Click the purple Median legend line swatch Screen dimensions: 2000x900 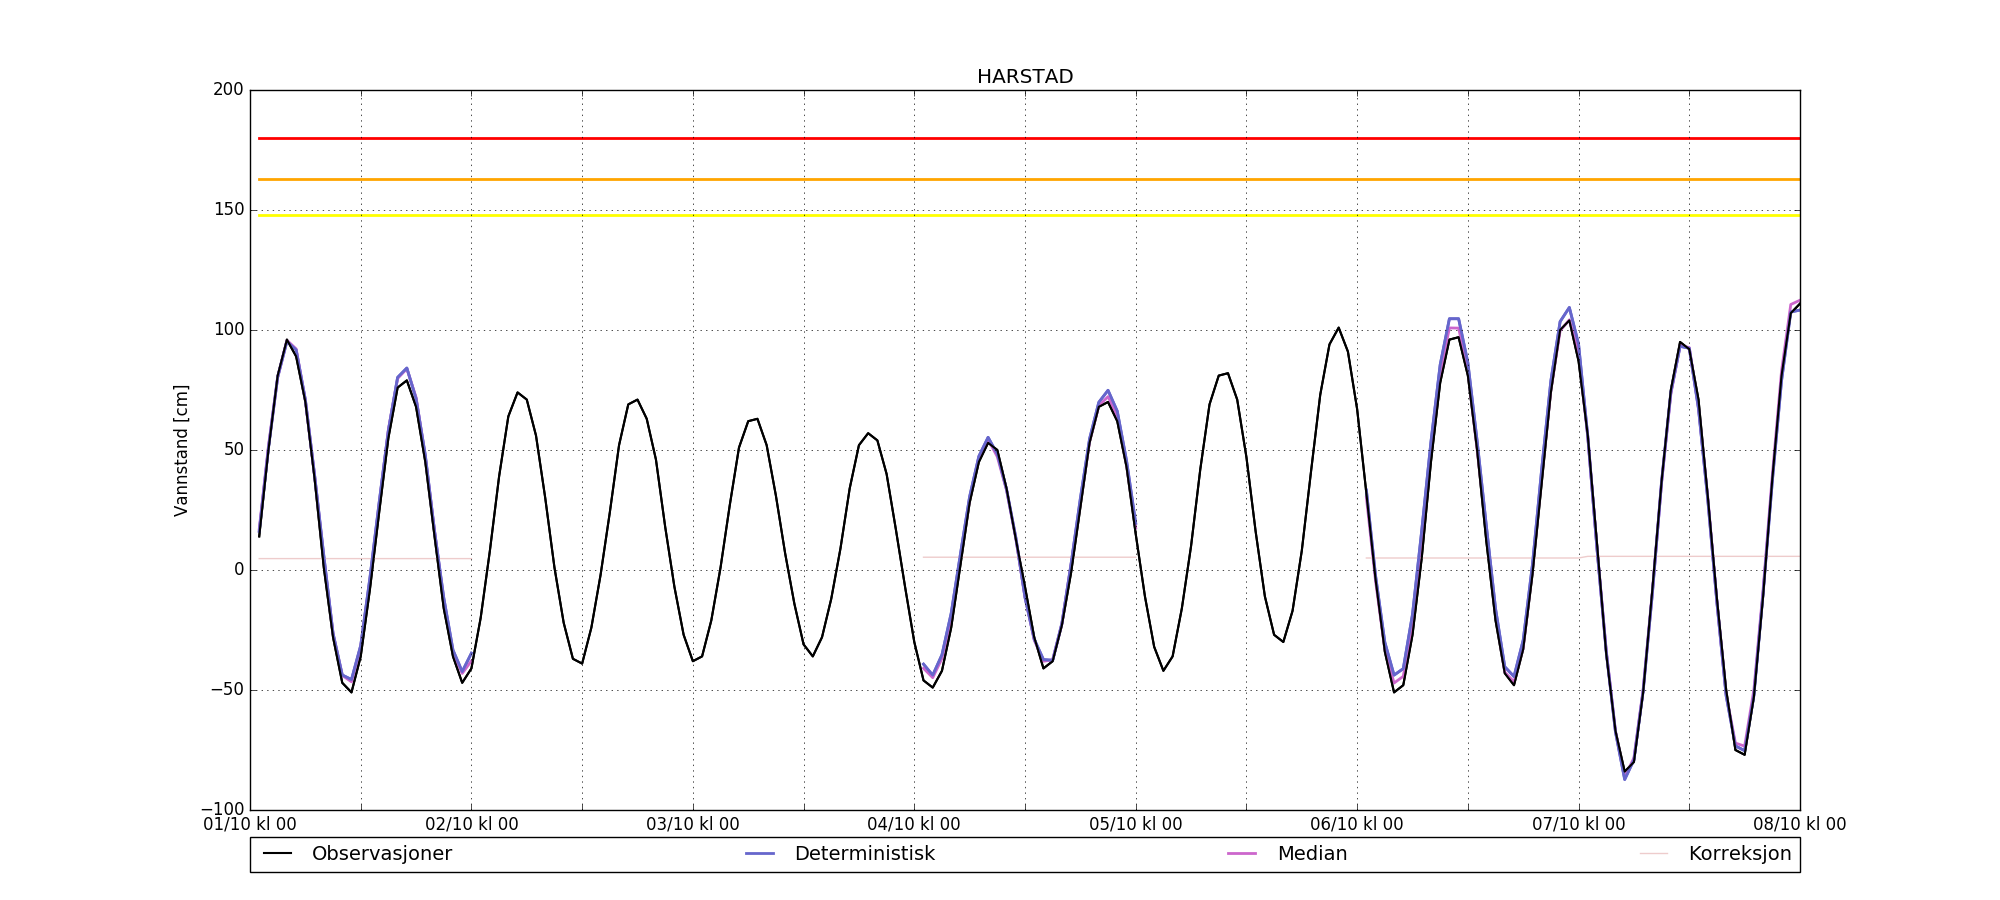pos(1242,854)
